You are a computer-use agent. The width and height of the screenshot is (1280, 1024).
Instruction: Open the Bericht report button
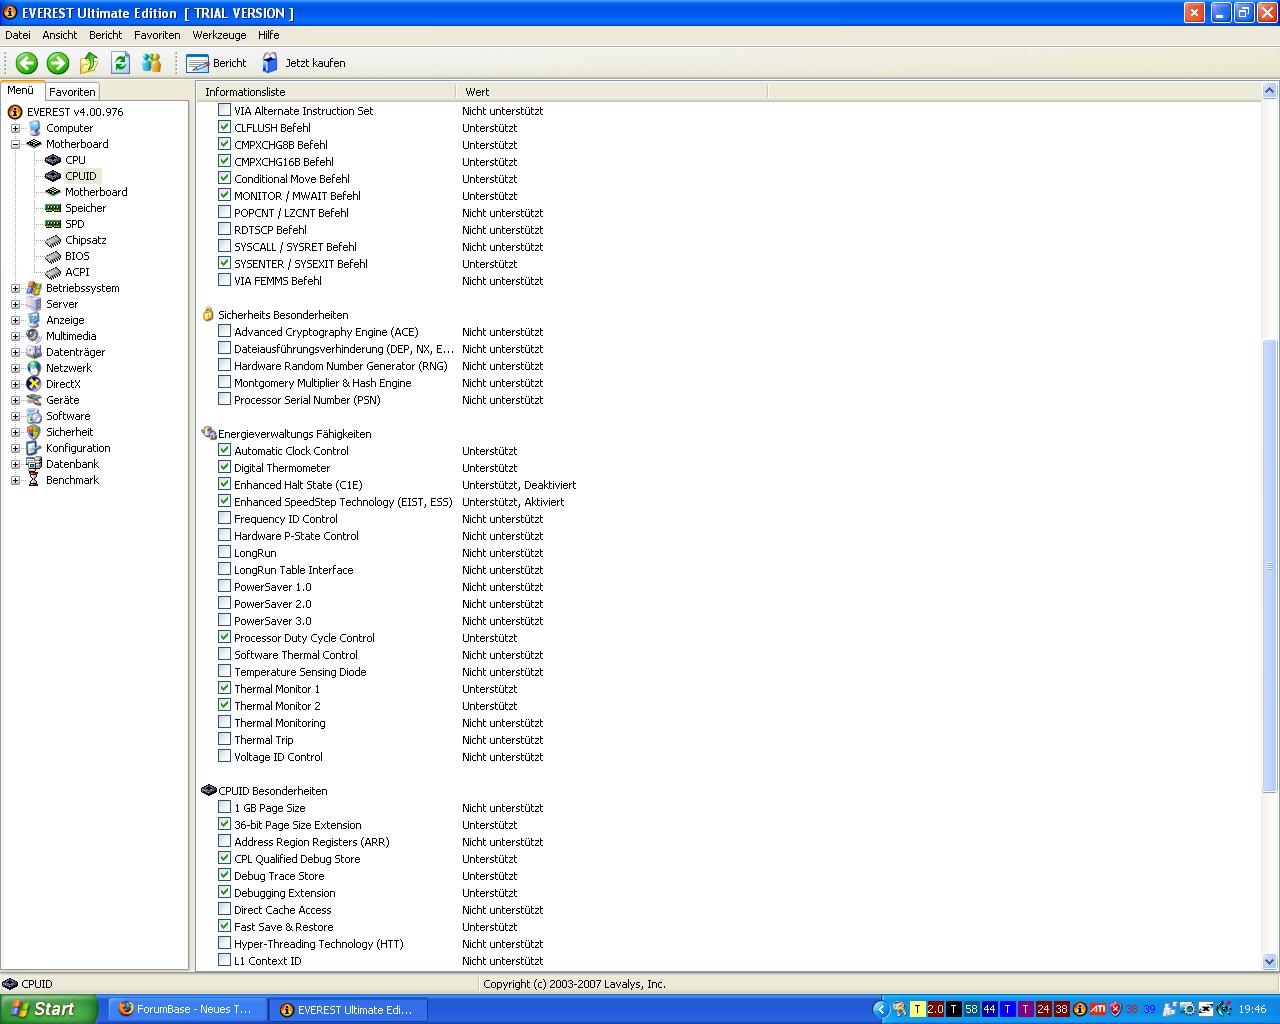216,63
